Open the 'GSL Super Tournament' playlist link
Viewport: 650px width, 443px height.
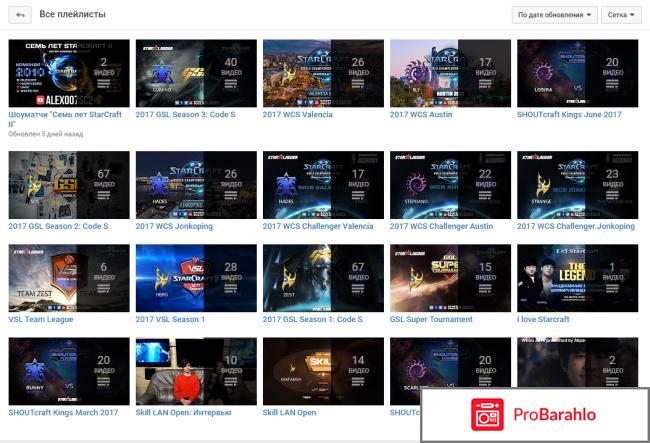[432, 320]
